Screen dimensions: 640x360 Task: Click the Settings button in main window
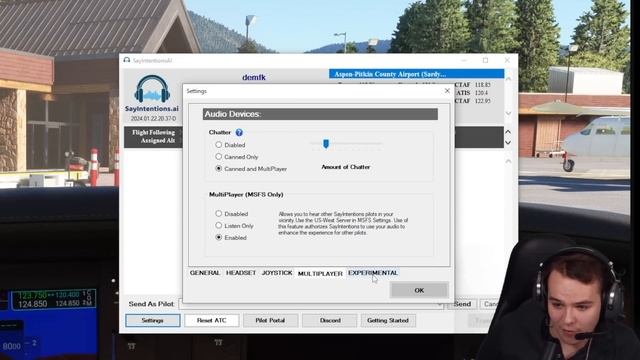coord(153,320)
